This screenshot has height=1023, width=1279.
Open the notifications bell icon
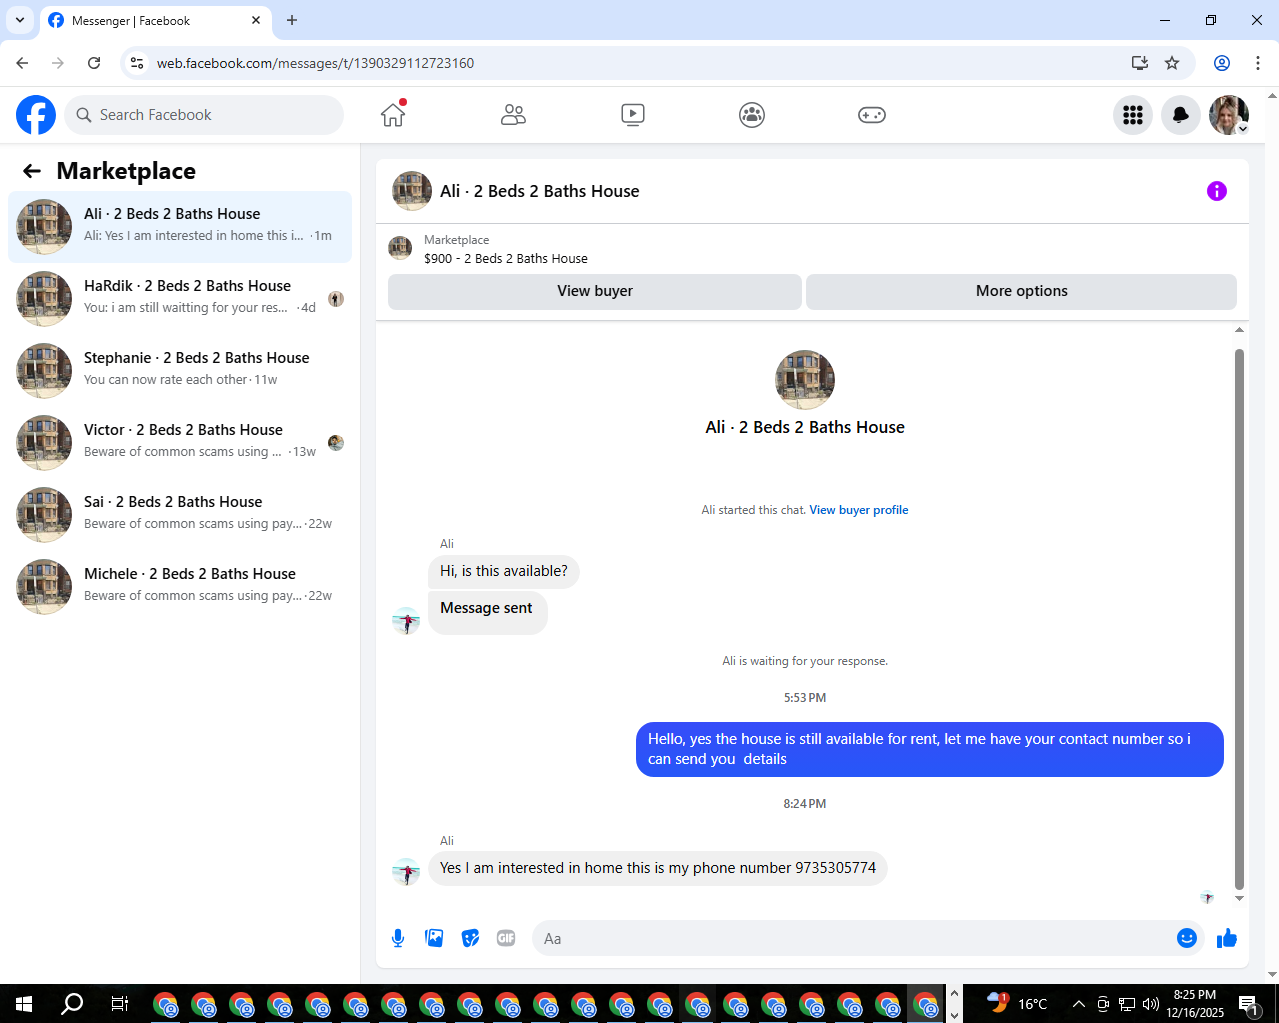click(x=1181, y=115)
